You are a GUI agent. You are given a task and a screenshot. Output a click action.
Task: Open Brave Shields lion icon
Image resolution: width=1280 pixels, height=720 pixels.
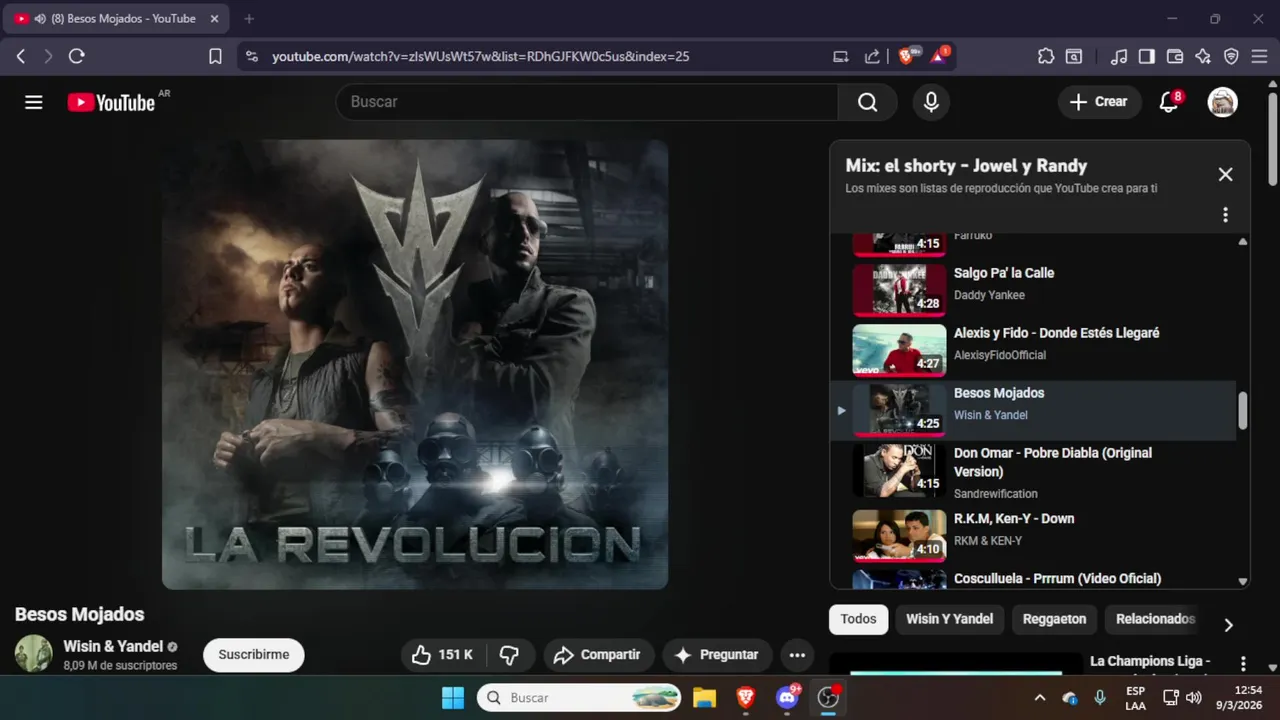pyautogui.click(x=908, y=56)
